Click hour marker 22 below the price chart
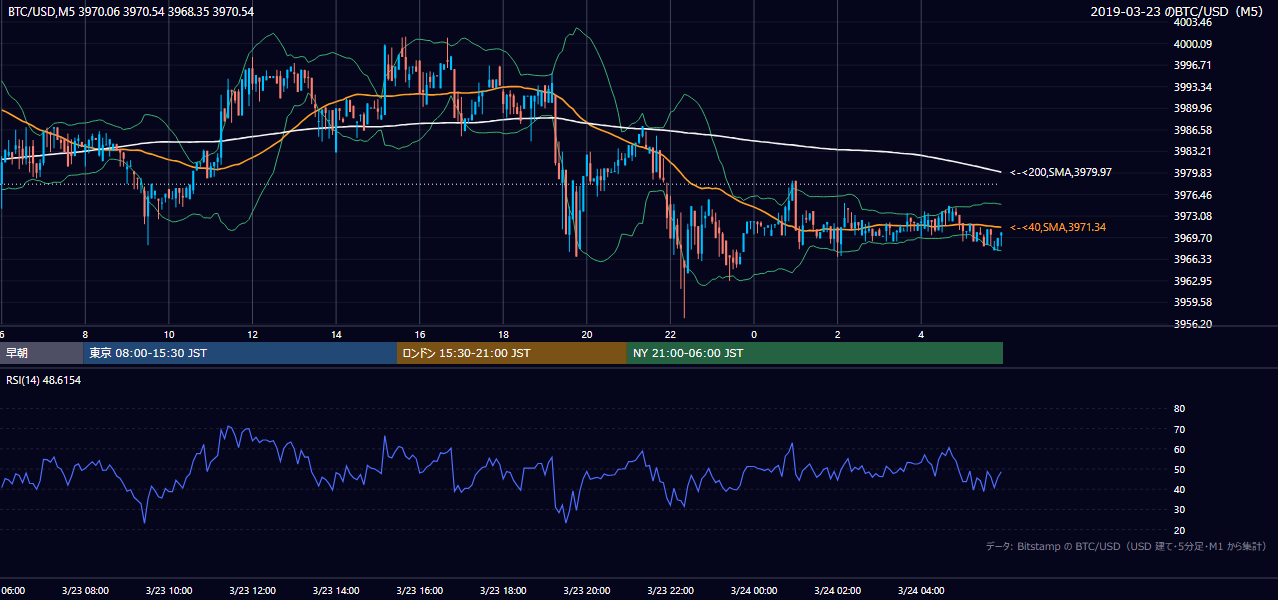 coord(670,334)
